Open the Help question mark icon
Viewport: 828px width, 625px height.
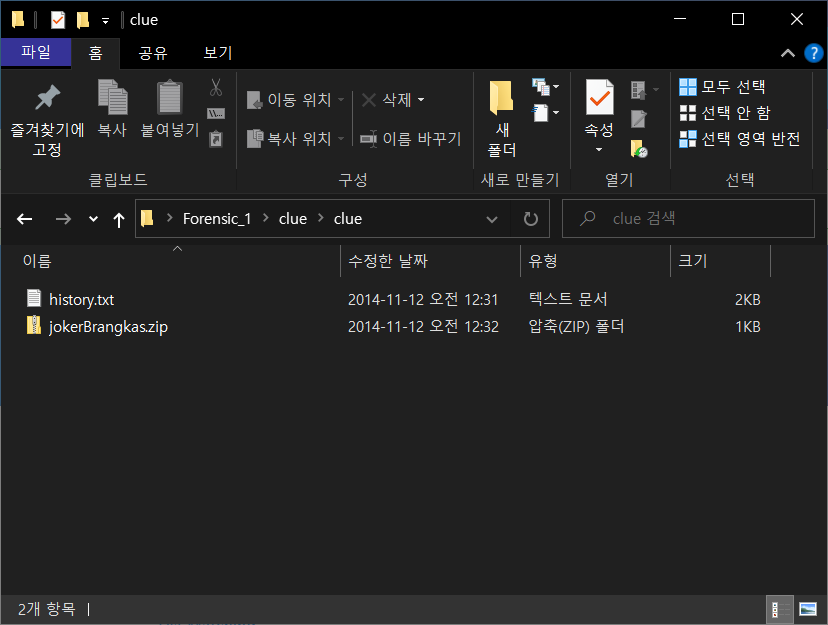click(x=813, y=53)
